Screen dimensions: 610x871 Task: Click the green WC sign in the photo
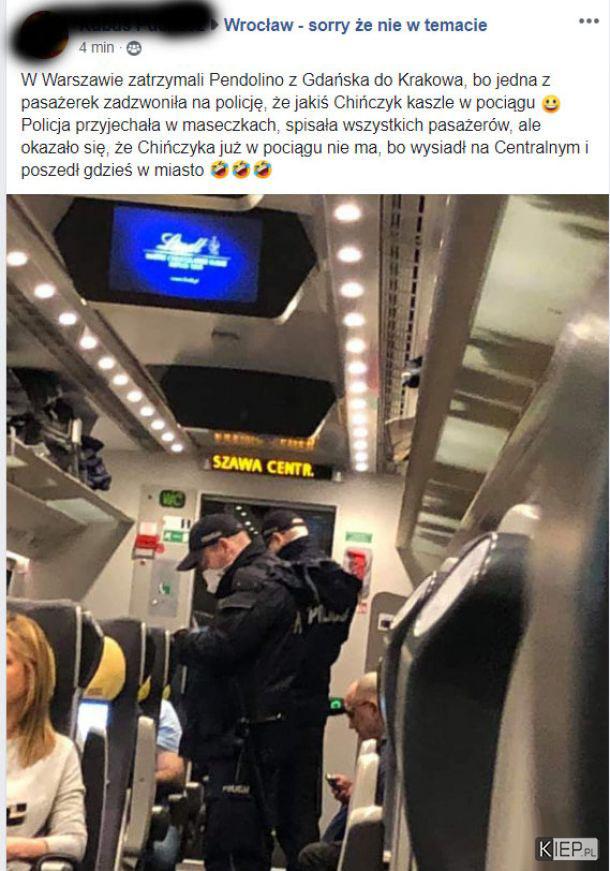[172, 499]
